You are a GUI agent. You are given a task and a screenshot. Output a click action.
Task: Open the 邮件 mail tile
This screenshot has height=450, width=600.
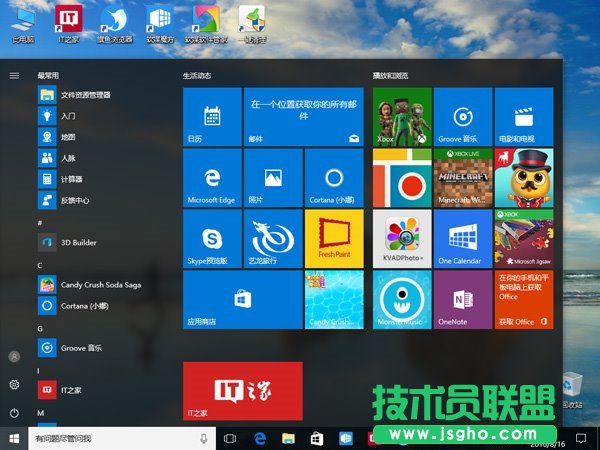point(303,117)
